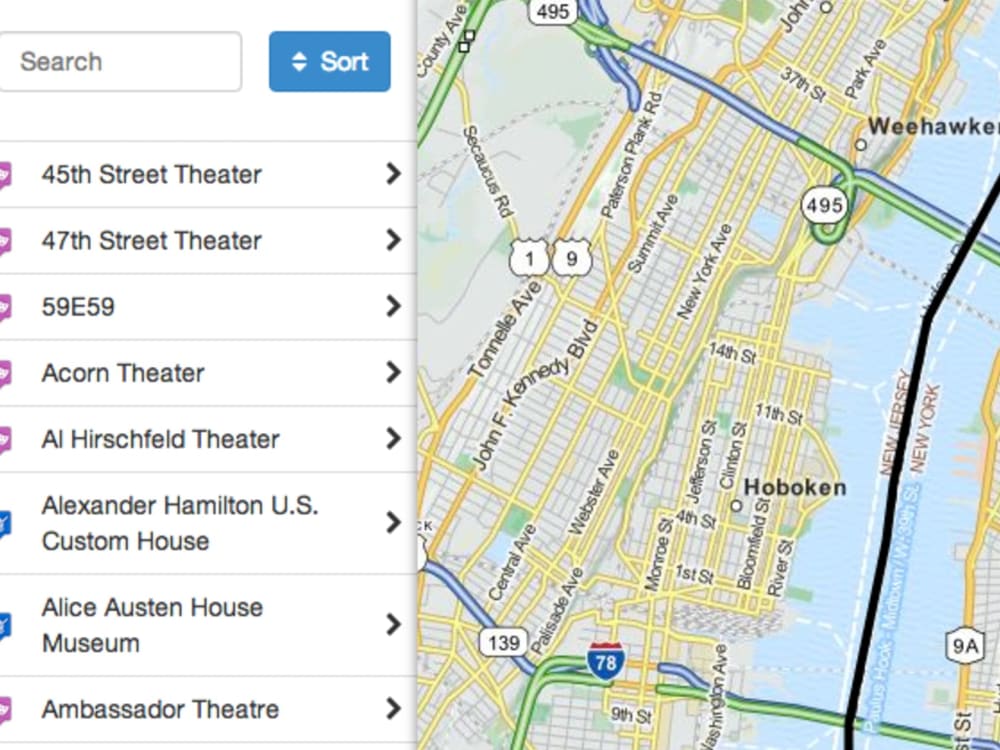1000x750 pixels.
Task: Click the Secaucus Rd map label
Action: pyautogui.click(x=488, y=172)
